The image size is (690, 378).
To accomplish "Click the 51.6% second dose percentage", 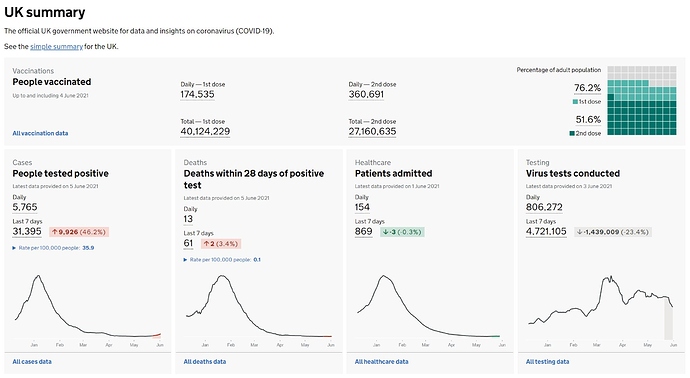I will pos(588,120).
